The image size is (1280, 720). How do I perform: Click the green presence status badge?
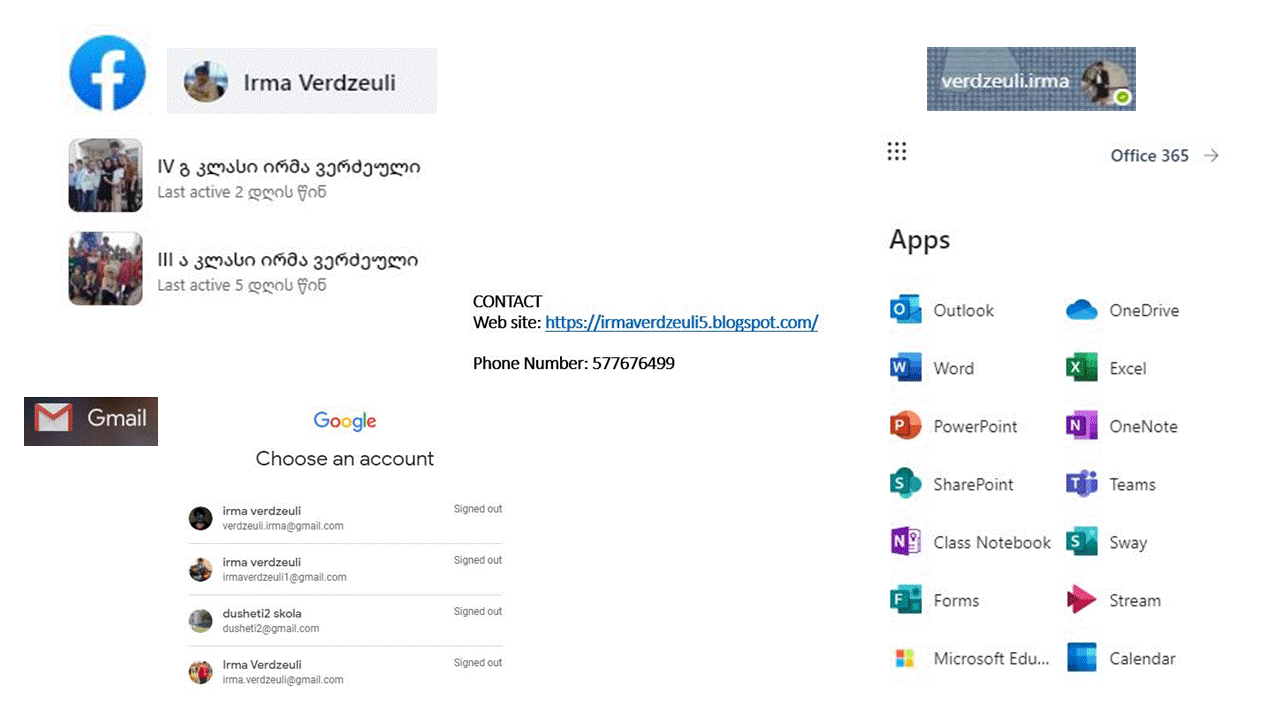coord(1123,96)
